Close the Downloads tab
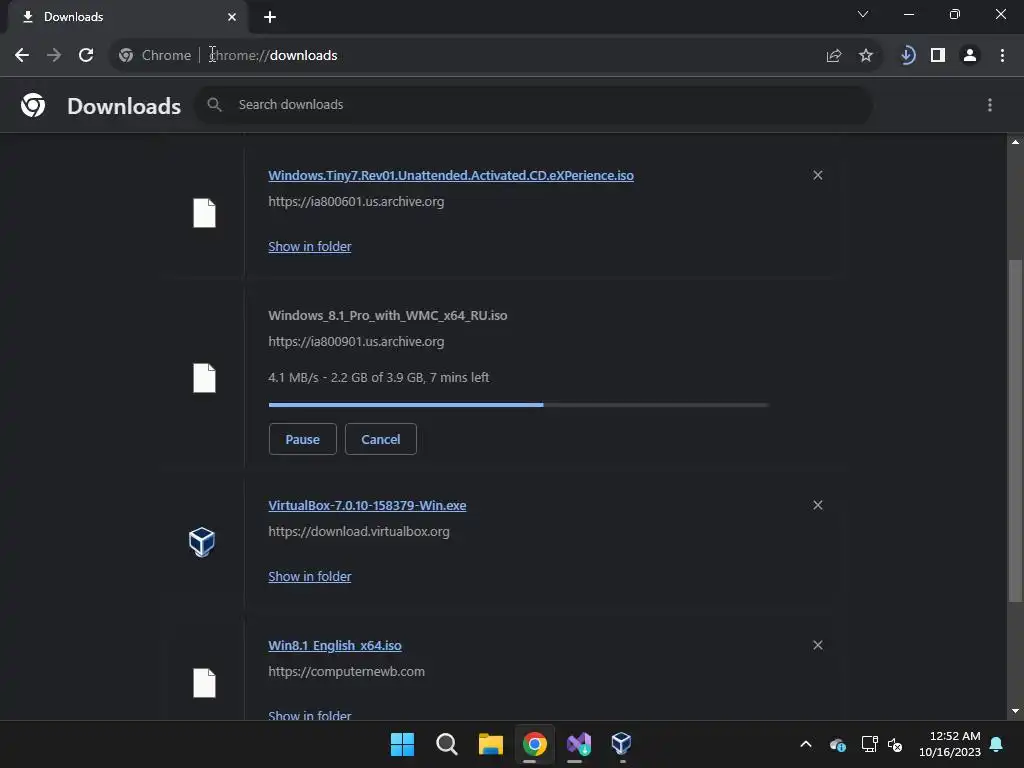Viewport: 1024px width, 768px height. coord(232,17)
